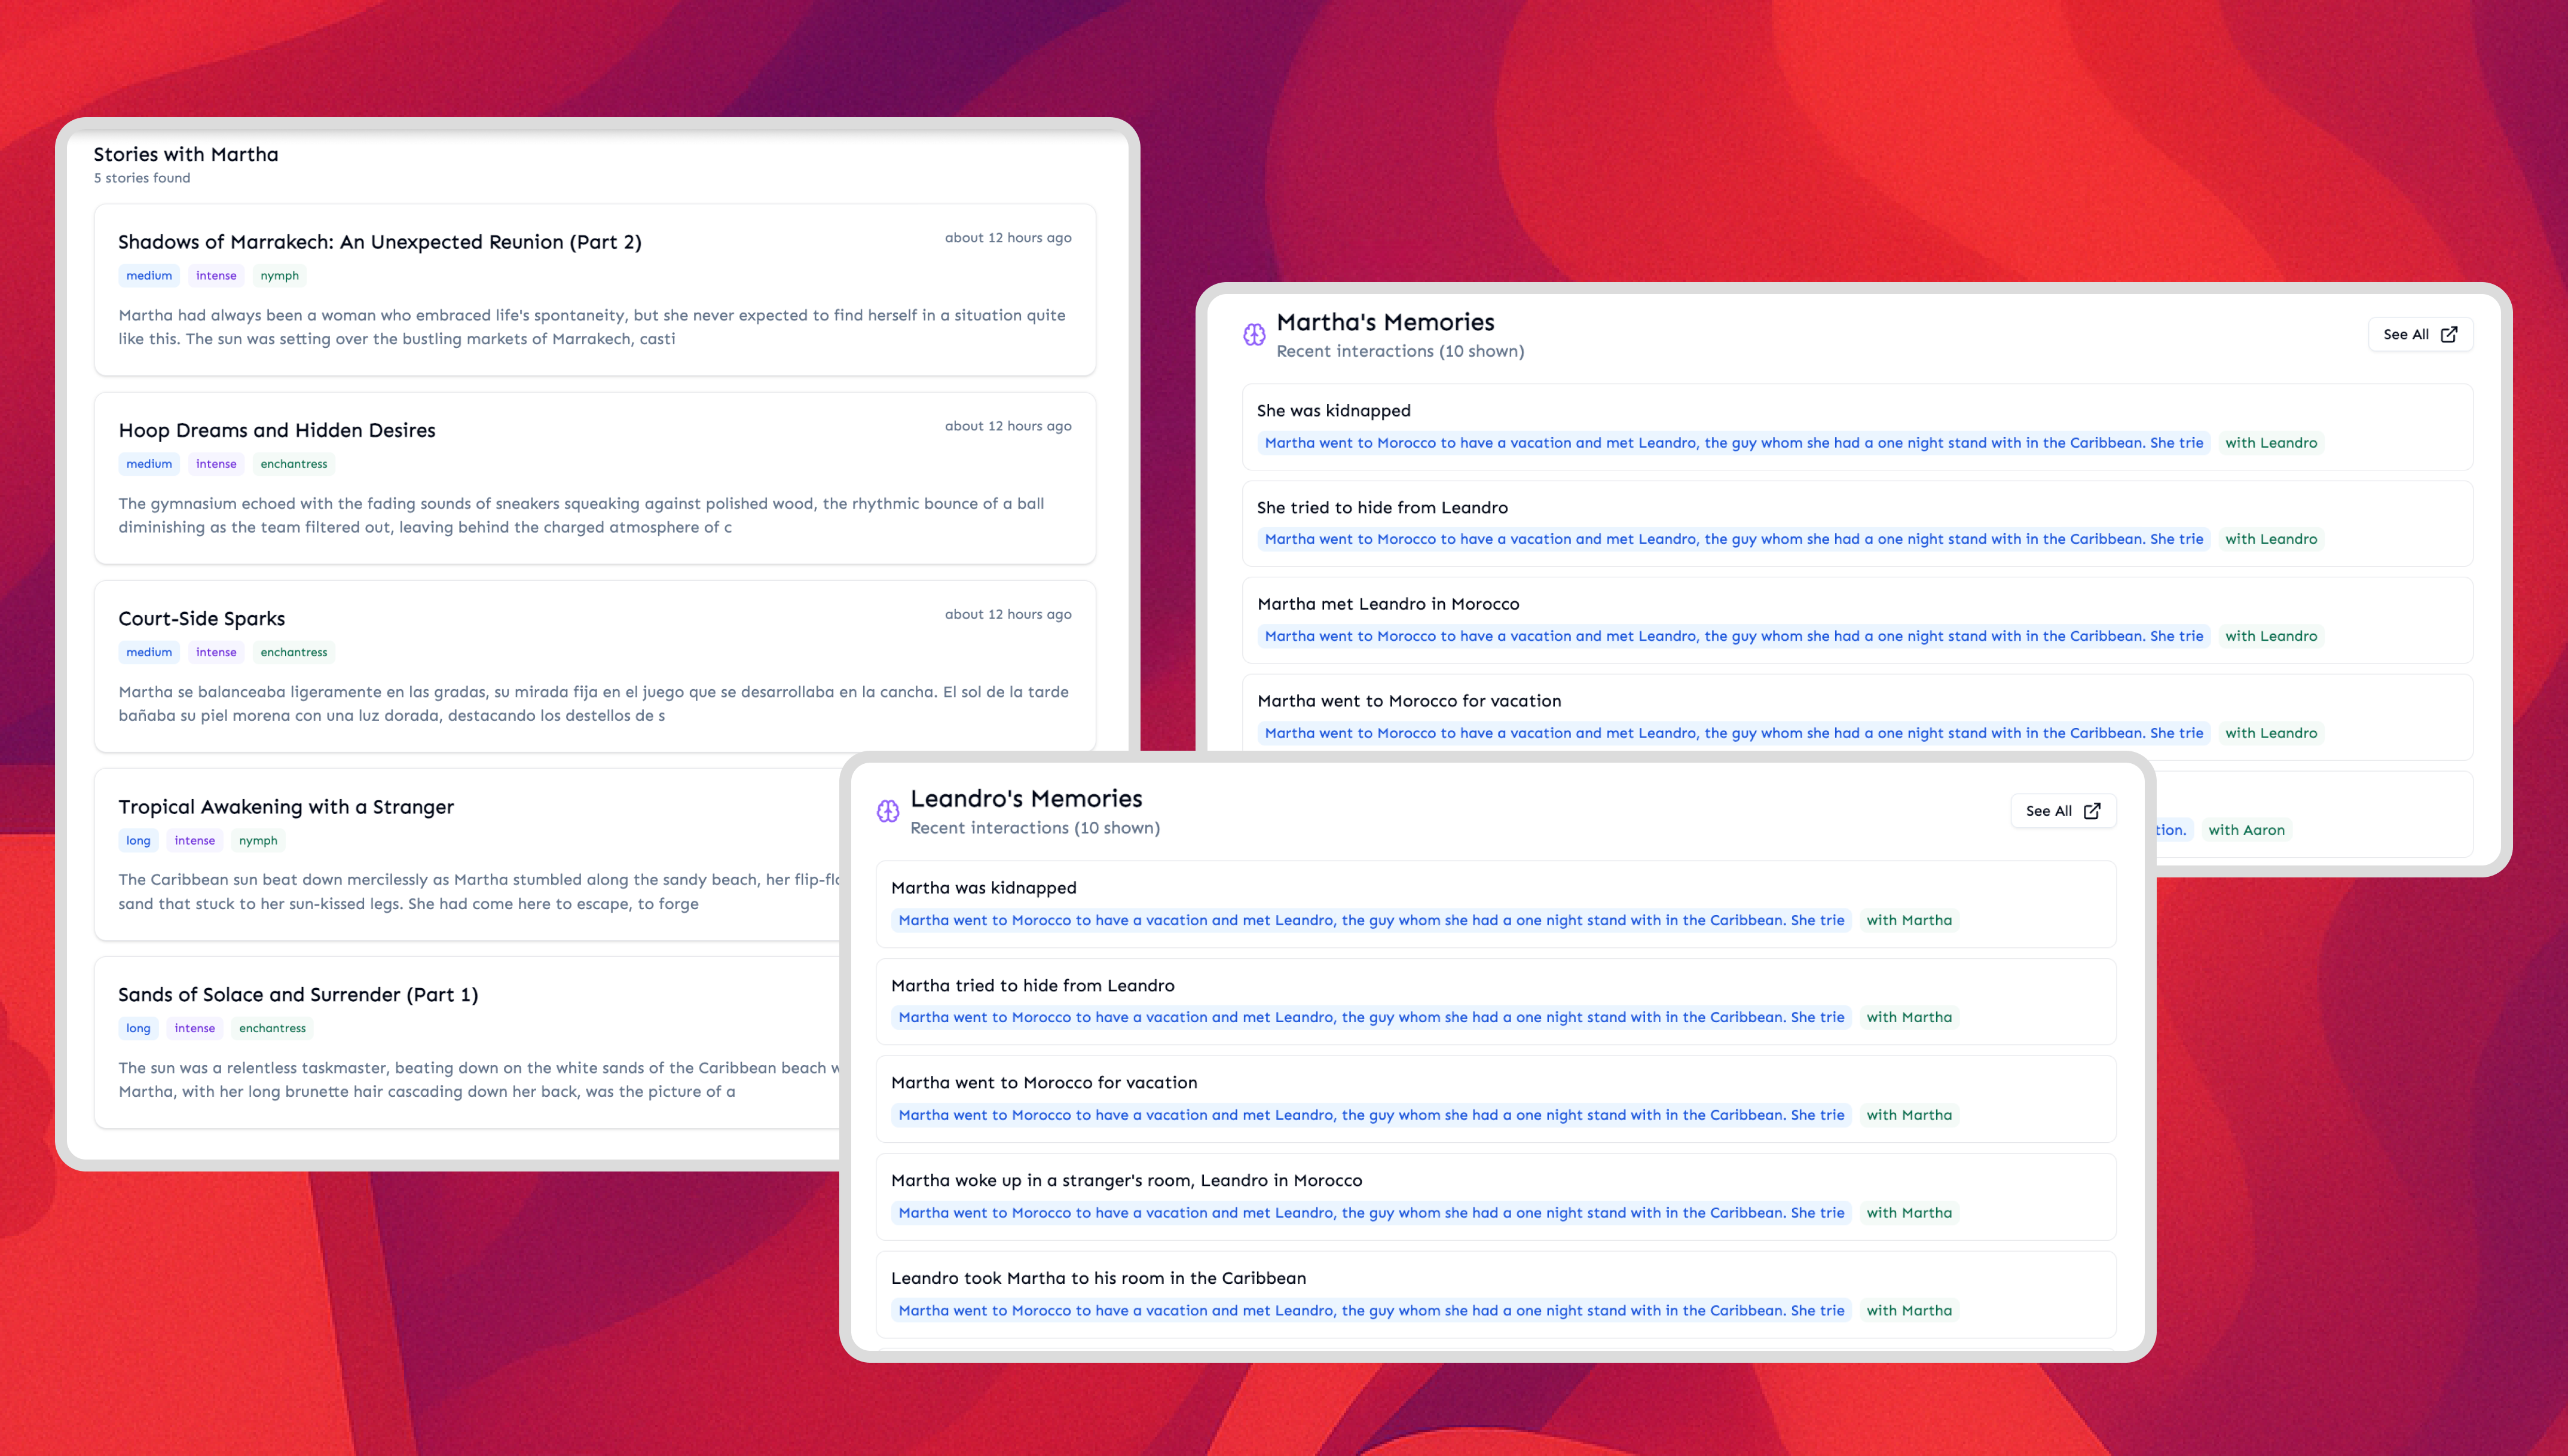Click external-link icon in Martha's See All
Image resolution: width=2568 pixels, height=1456 pixels.
(x=2449, y=335)
